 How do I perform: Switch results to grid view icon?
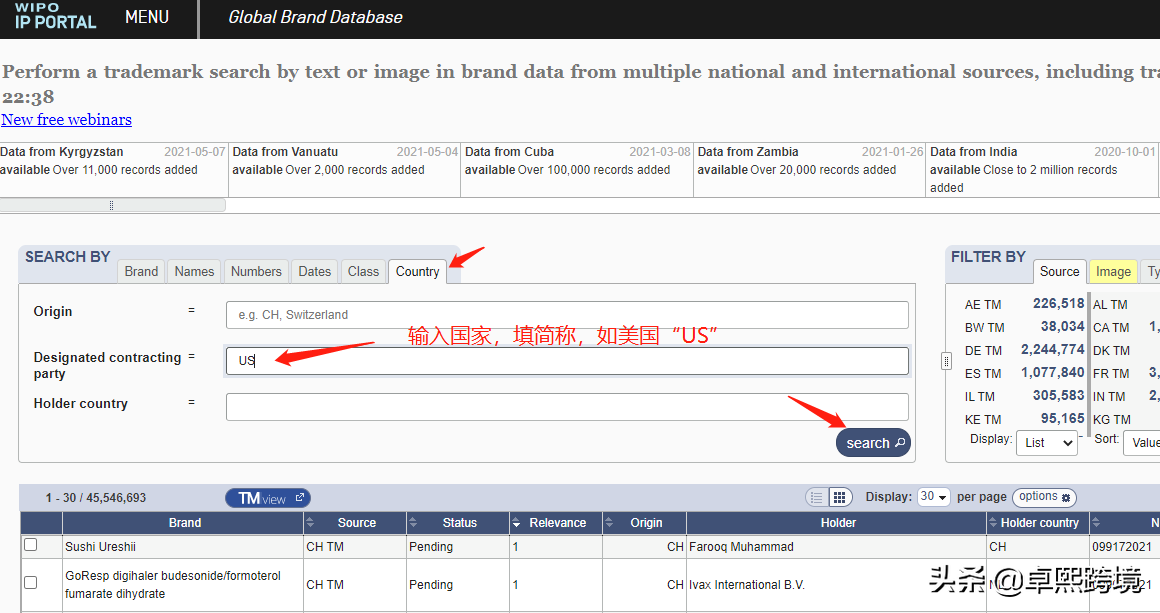point(840,497)
